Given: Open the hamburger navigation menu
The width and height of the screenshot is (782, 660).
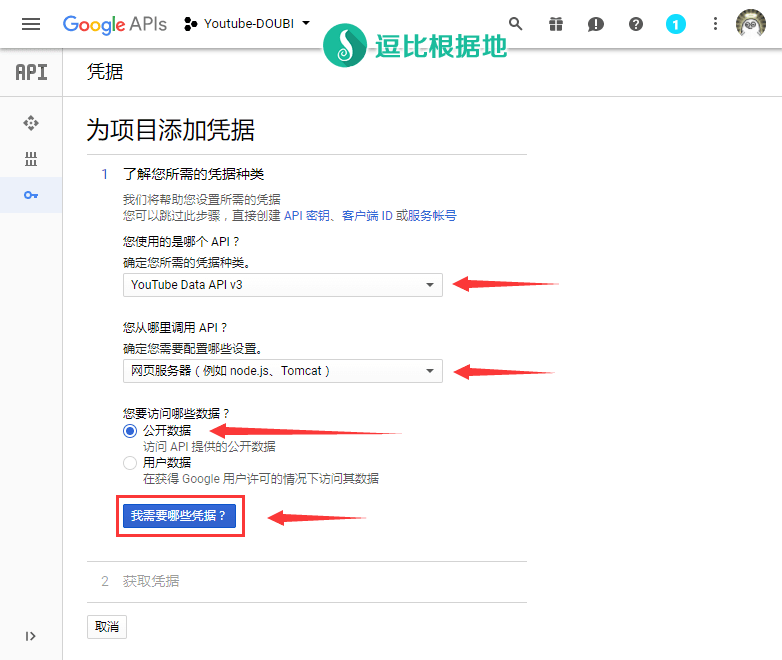Looking at the screenshot, I should (x=31, y=24).
